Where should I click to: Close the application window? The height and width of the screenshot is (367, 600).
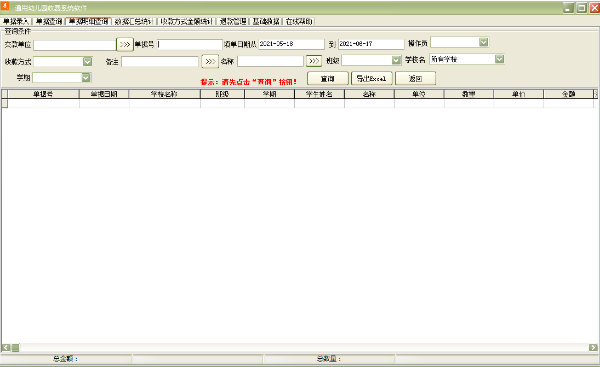tap(595, 8)
